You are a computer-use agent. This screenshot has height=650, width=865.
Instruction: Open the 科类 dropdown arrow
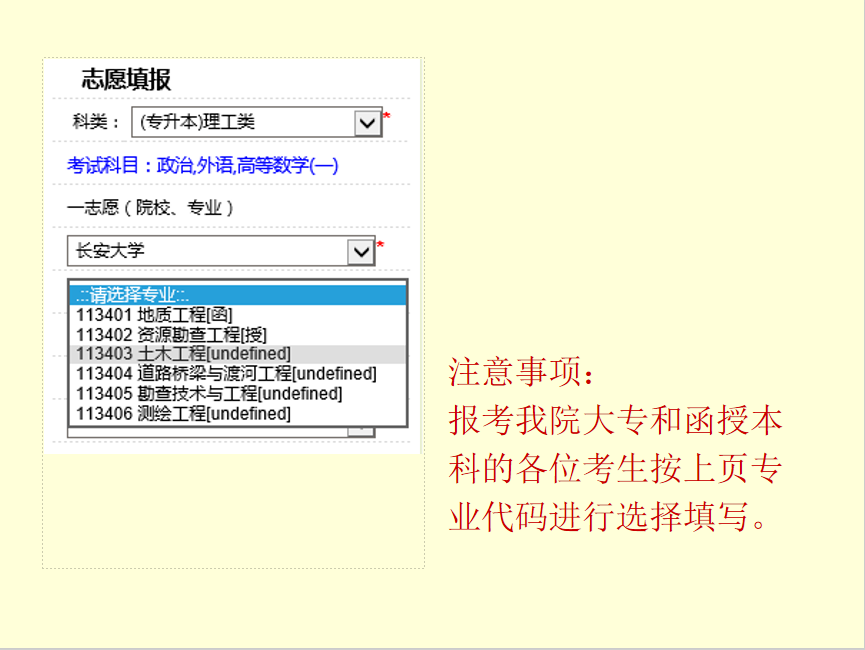(368, 122)
